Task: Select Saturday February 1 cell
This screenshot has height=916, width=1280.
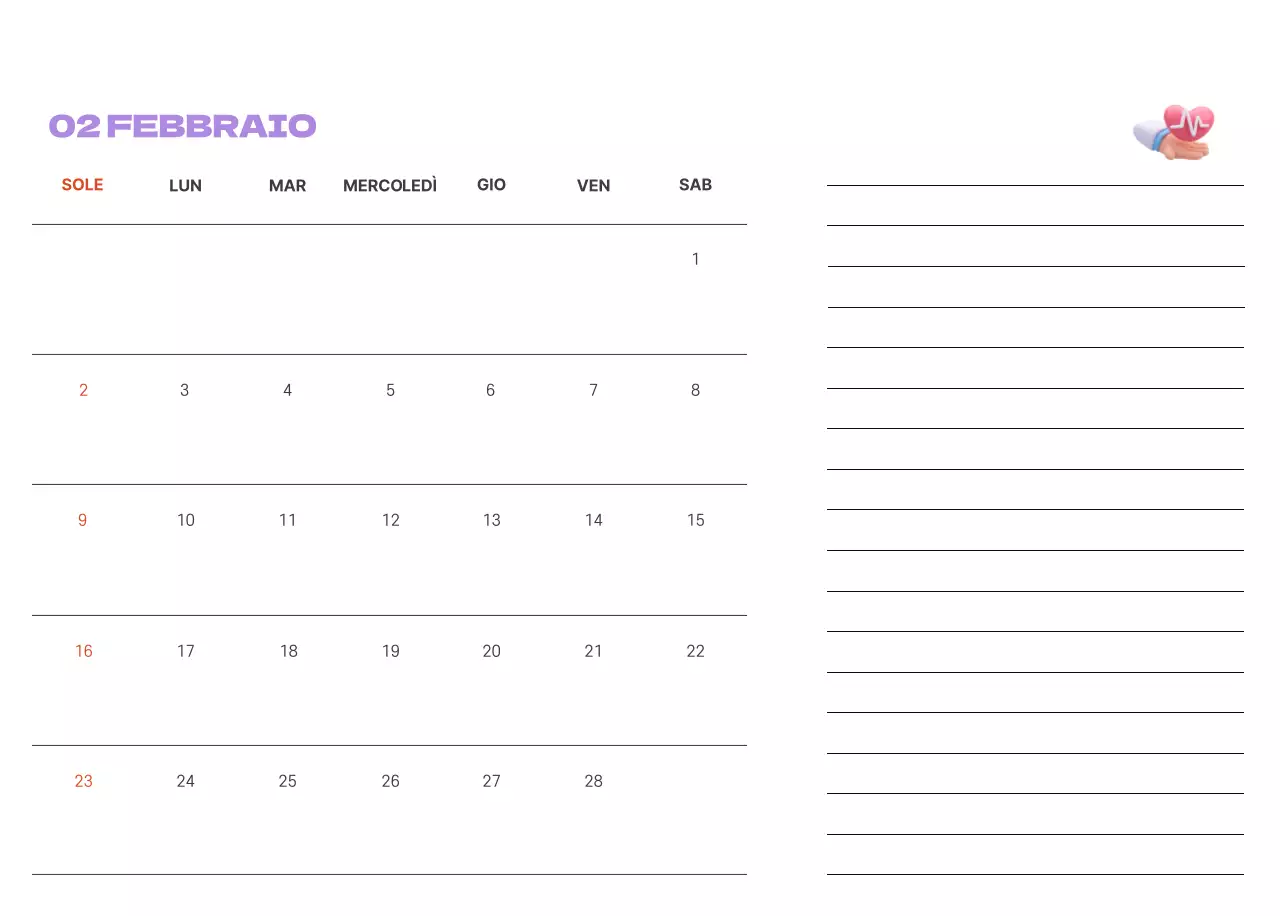Action: [x=695, y=260]
